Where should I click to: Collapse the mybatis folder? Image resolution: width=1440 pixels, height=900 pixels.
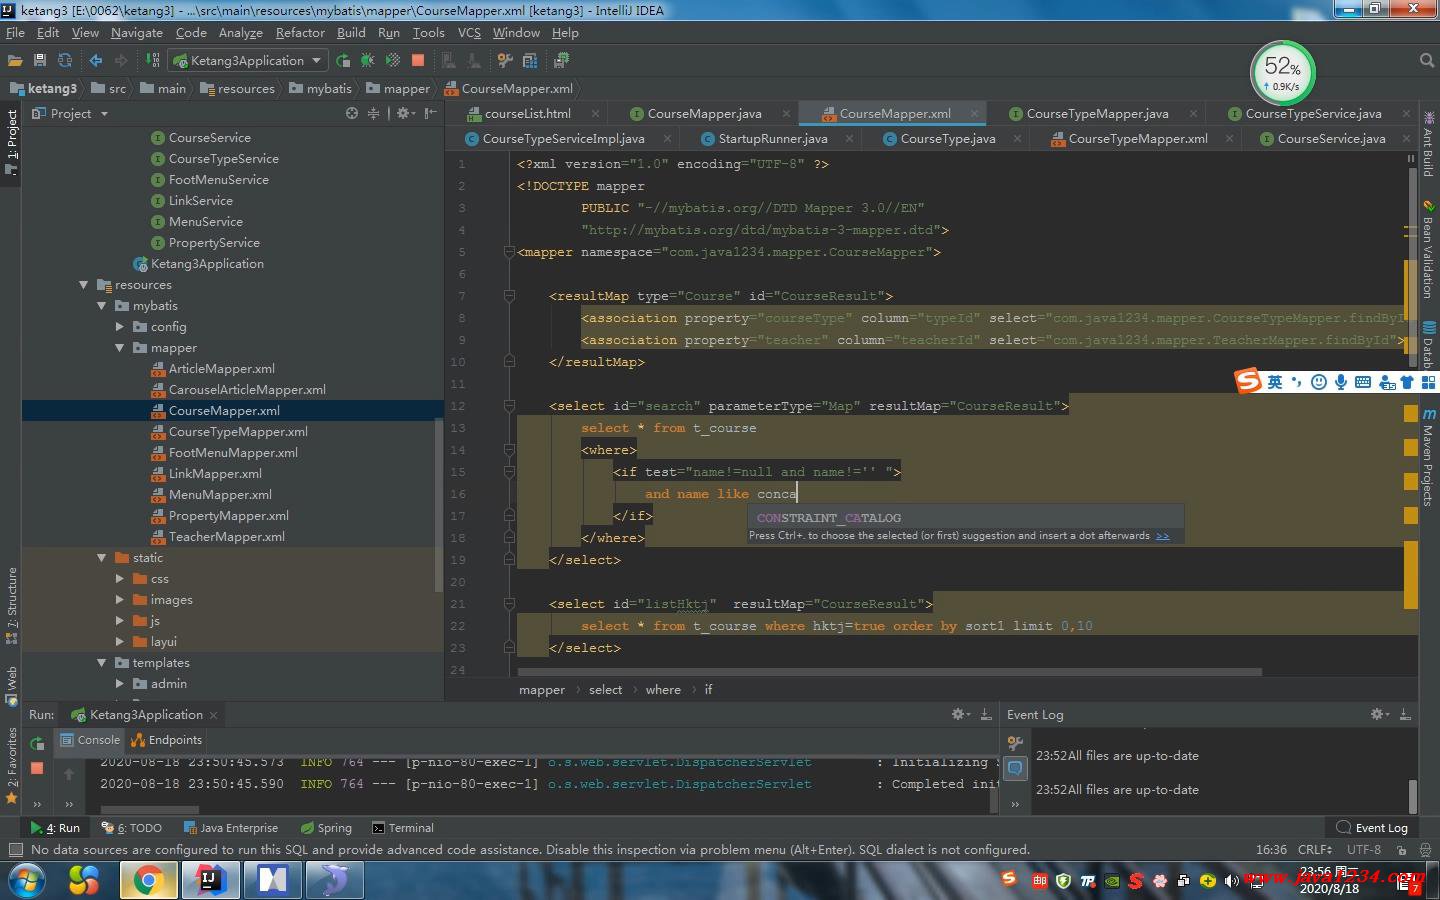[x=102, y=306]
